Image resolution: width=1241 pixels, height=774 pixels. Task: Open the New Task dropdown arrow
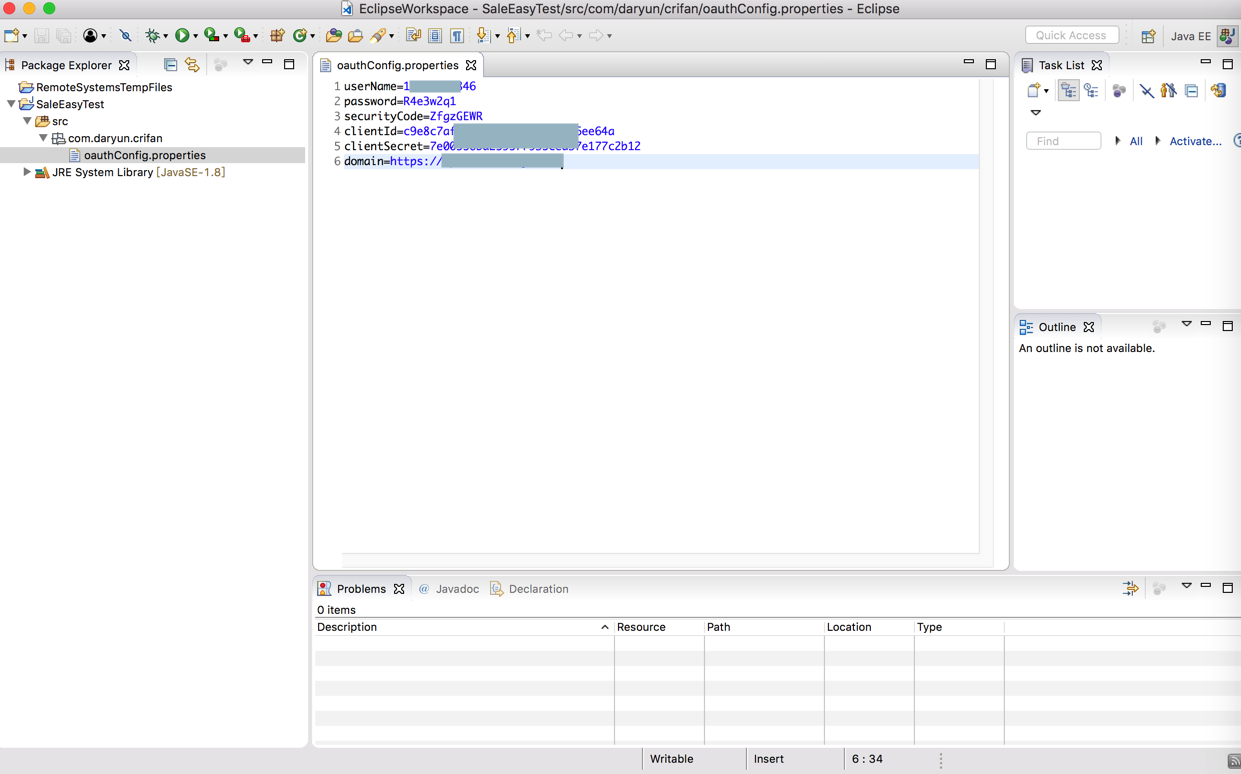(x=1046, y=91)
